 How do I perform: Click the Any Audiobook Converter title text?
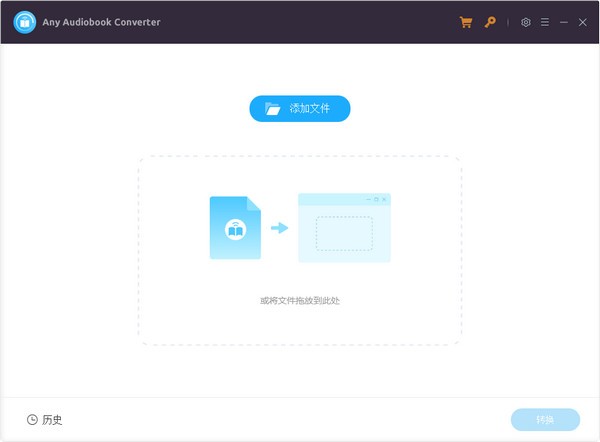click(103, 22)
